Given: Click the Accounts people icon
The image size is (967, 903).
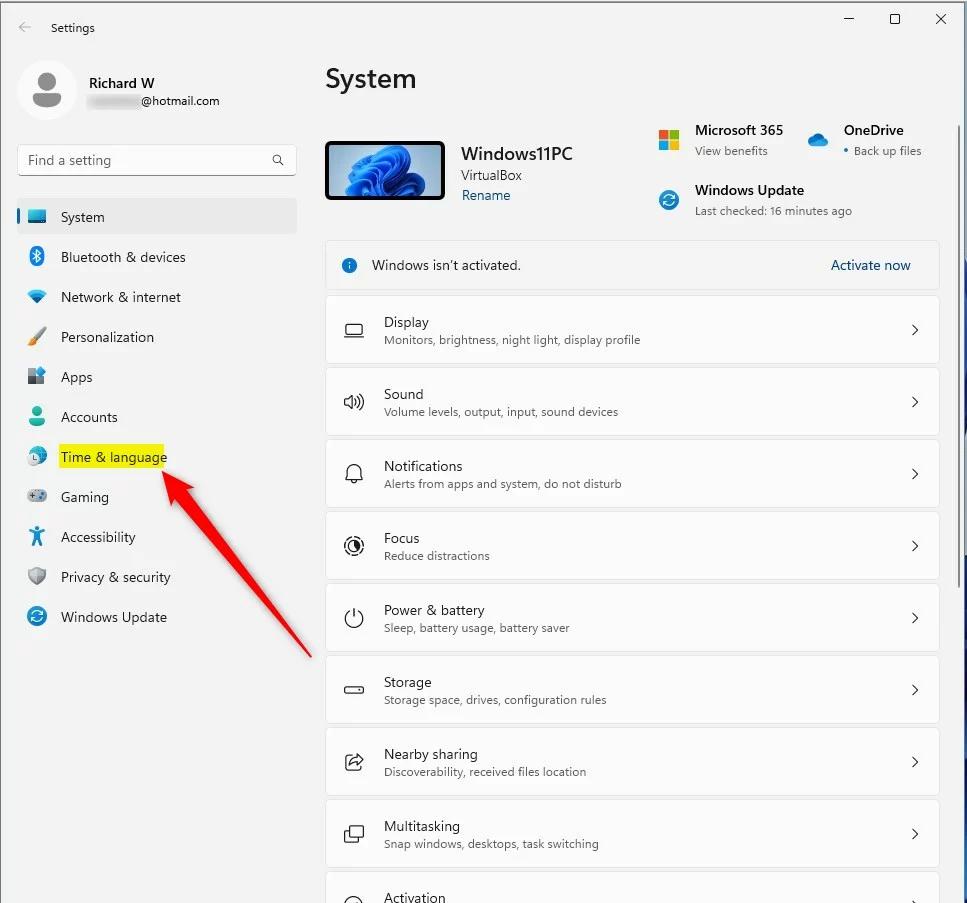Looking at the screenshot, I should (37, 417).
